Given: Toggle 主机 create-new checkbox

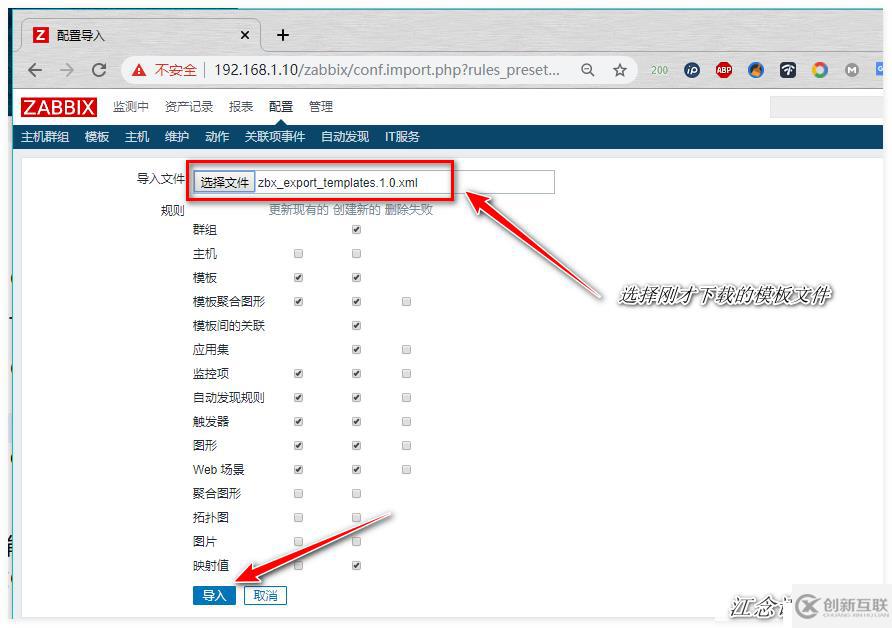Looking at the screenshot, I should point(356,254).
